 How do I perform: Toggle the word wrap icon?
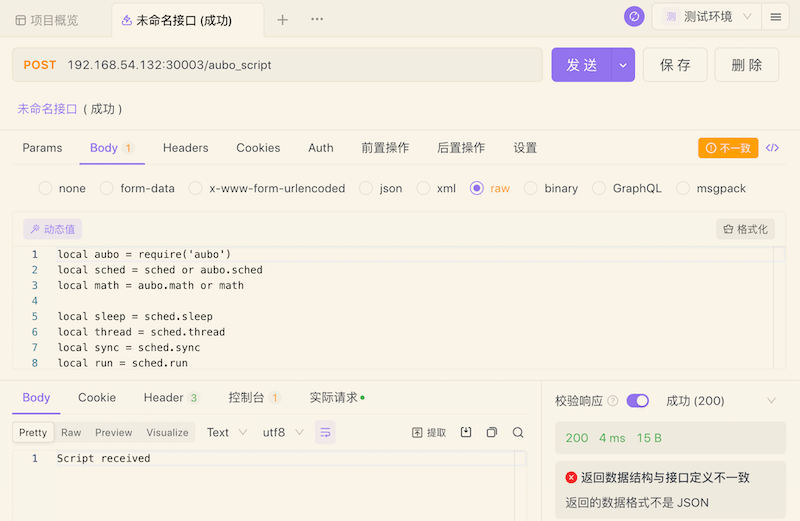point(325,433)
